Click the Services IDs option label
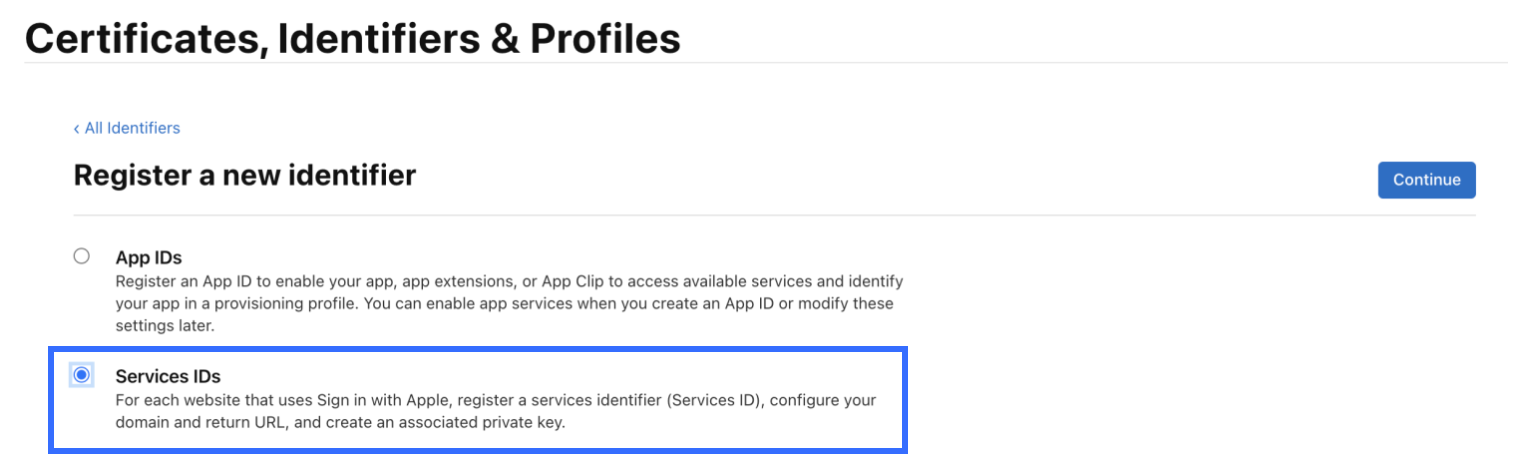 coord(168,376)
